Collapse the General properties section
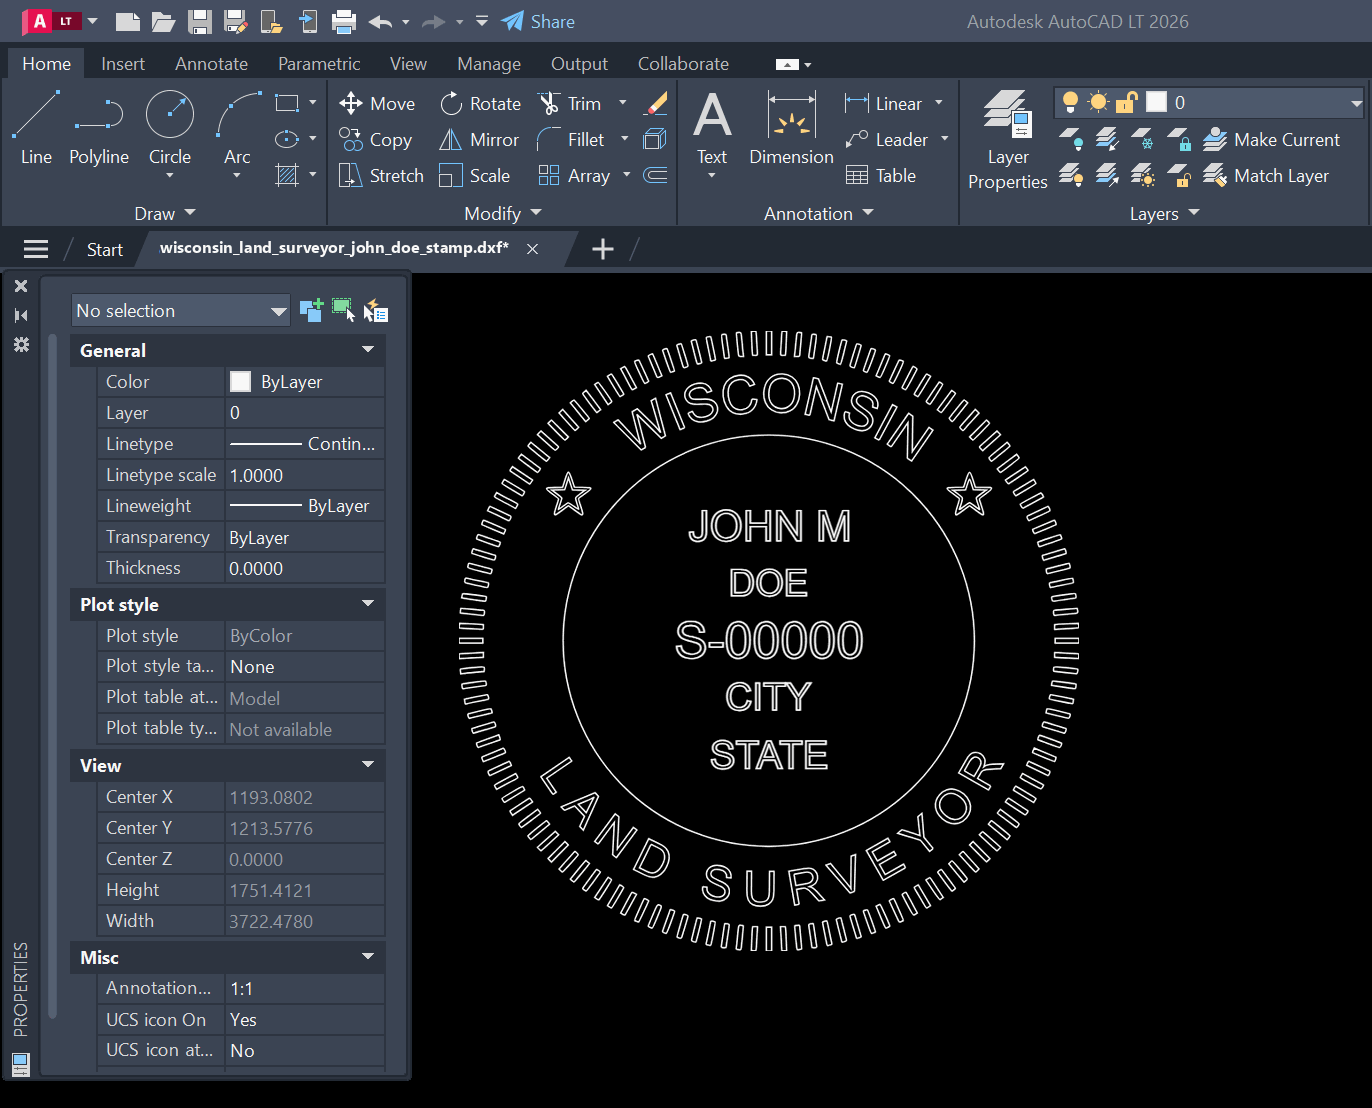 click(x=368, y=350)
